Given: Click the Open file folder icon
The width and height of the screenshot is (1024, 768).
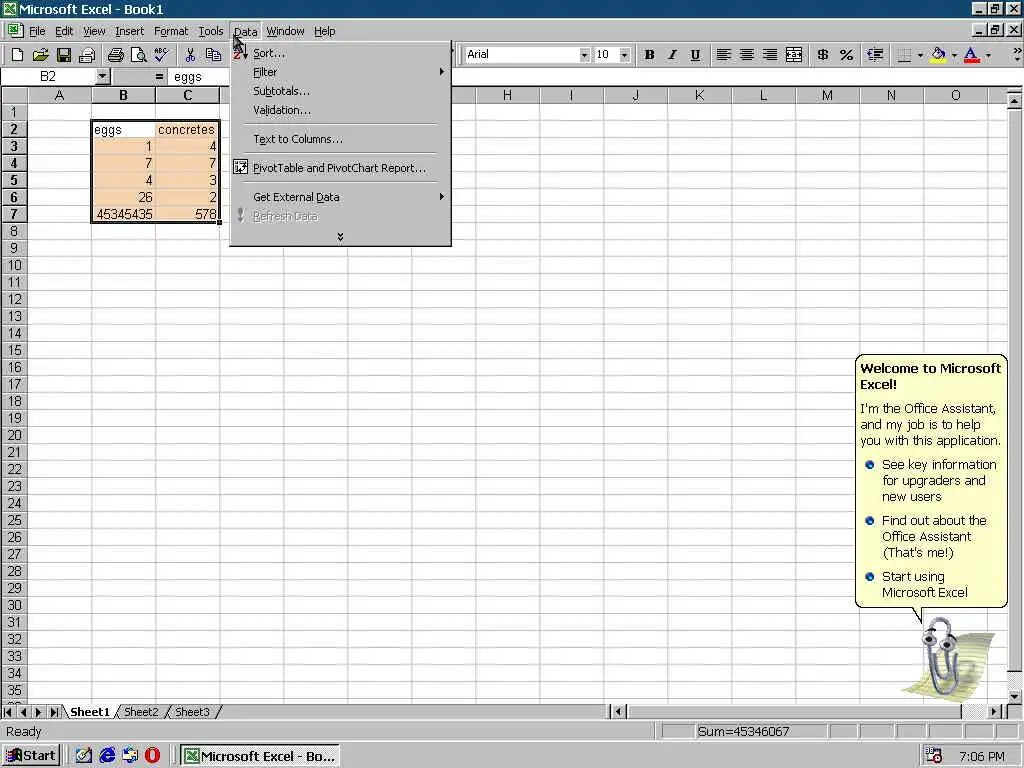Looking at the screenshot, I should (x=40, y=55).
